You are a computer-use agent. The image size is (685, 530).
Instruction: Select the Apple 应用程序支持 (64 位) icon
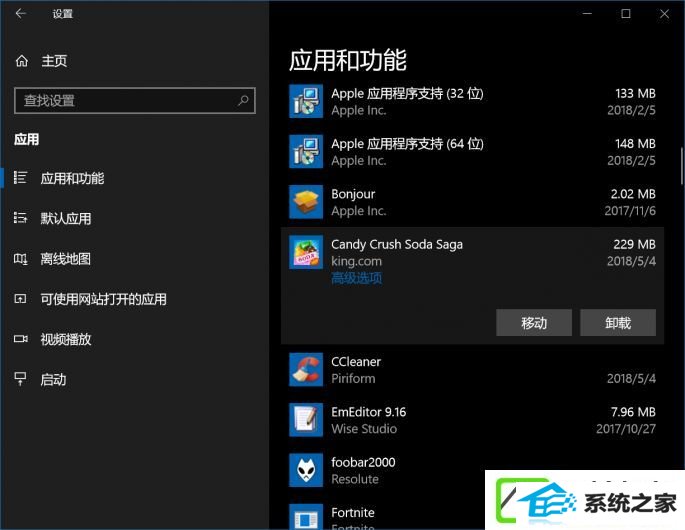point(306,151)
